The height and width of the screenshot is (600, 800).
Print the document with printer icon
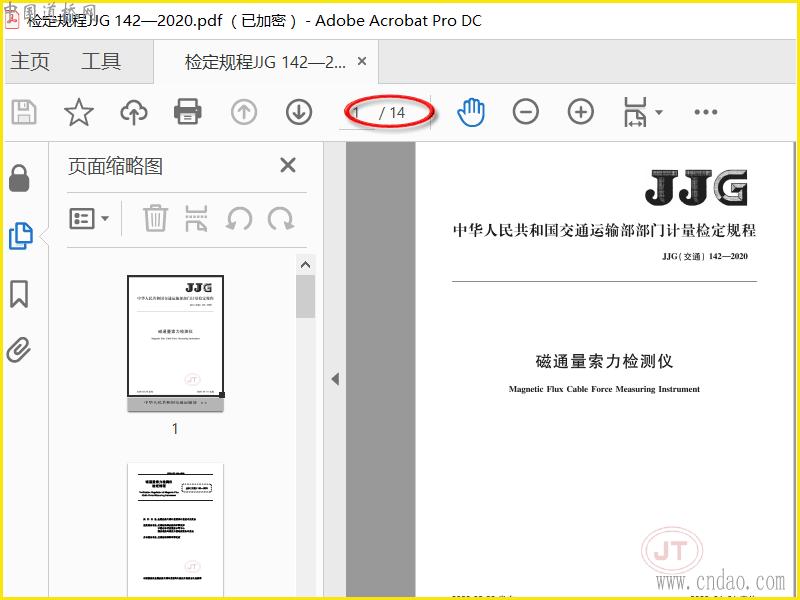click(x=188, y=112)
